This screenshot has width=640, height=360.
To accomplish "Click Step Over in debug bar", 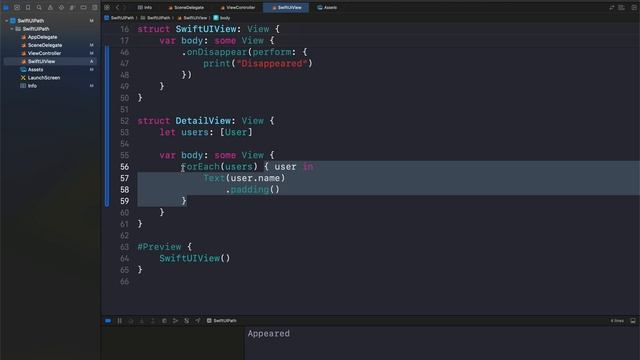I will pos(131,321).
